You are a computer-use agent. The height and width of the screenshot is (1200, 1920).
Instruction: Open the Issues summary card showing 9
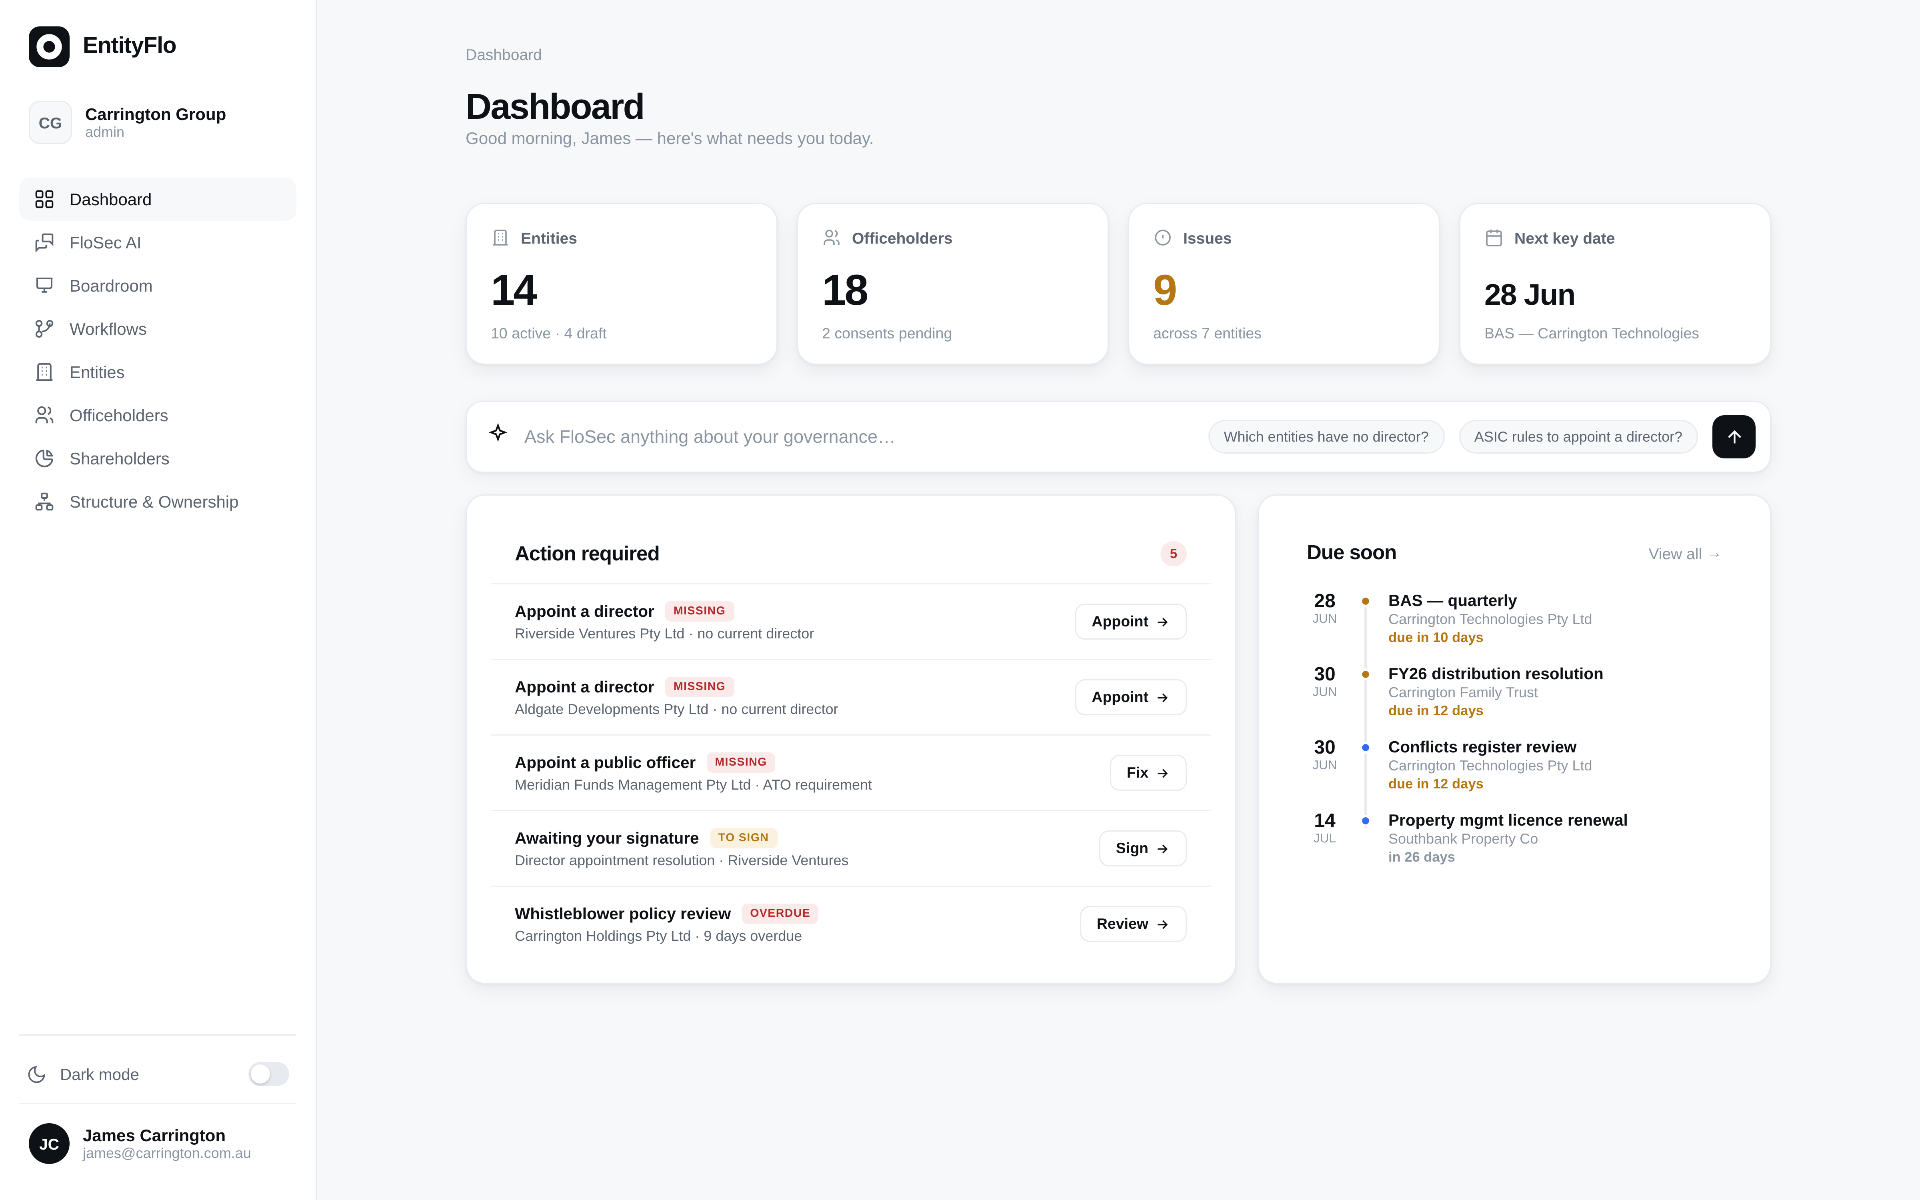[x=1284, y=284]
